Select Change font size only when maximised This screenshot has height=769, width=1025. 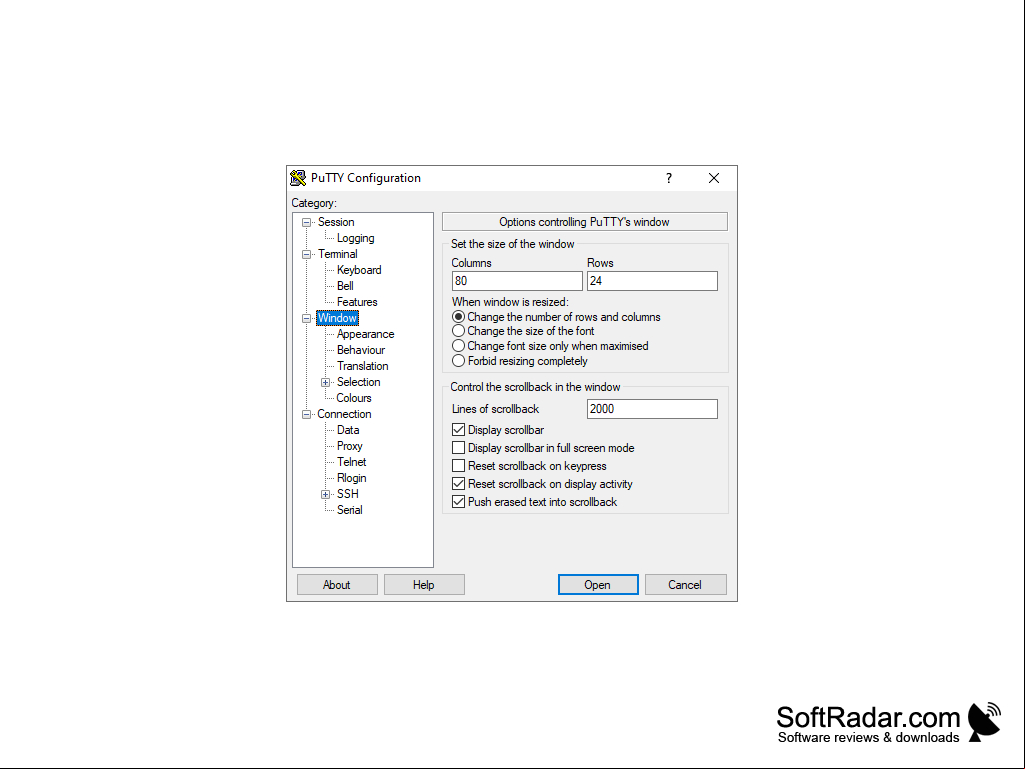550,347
